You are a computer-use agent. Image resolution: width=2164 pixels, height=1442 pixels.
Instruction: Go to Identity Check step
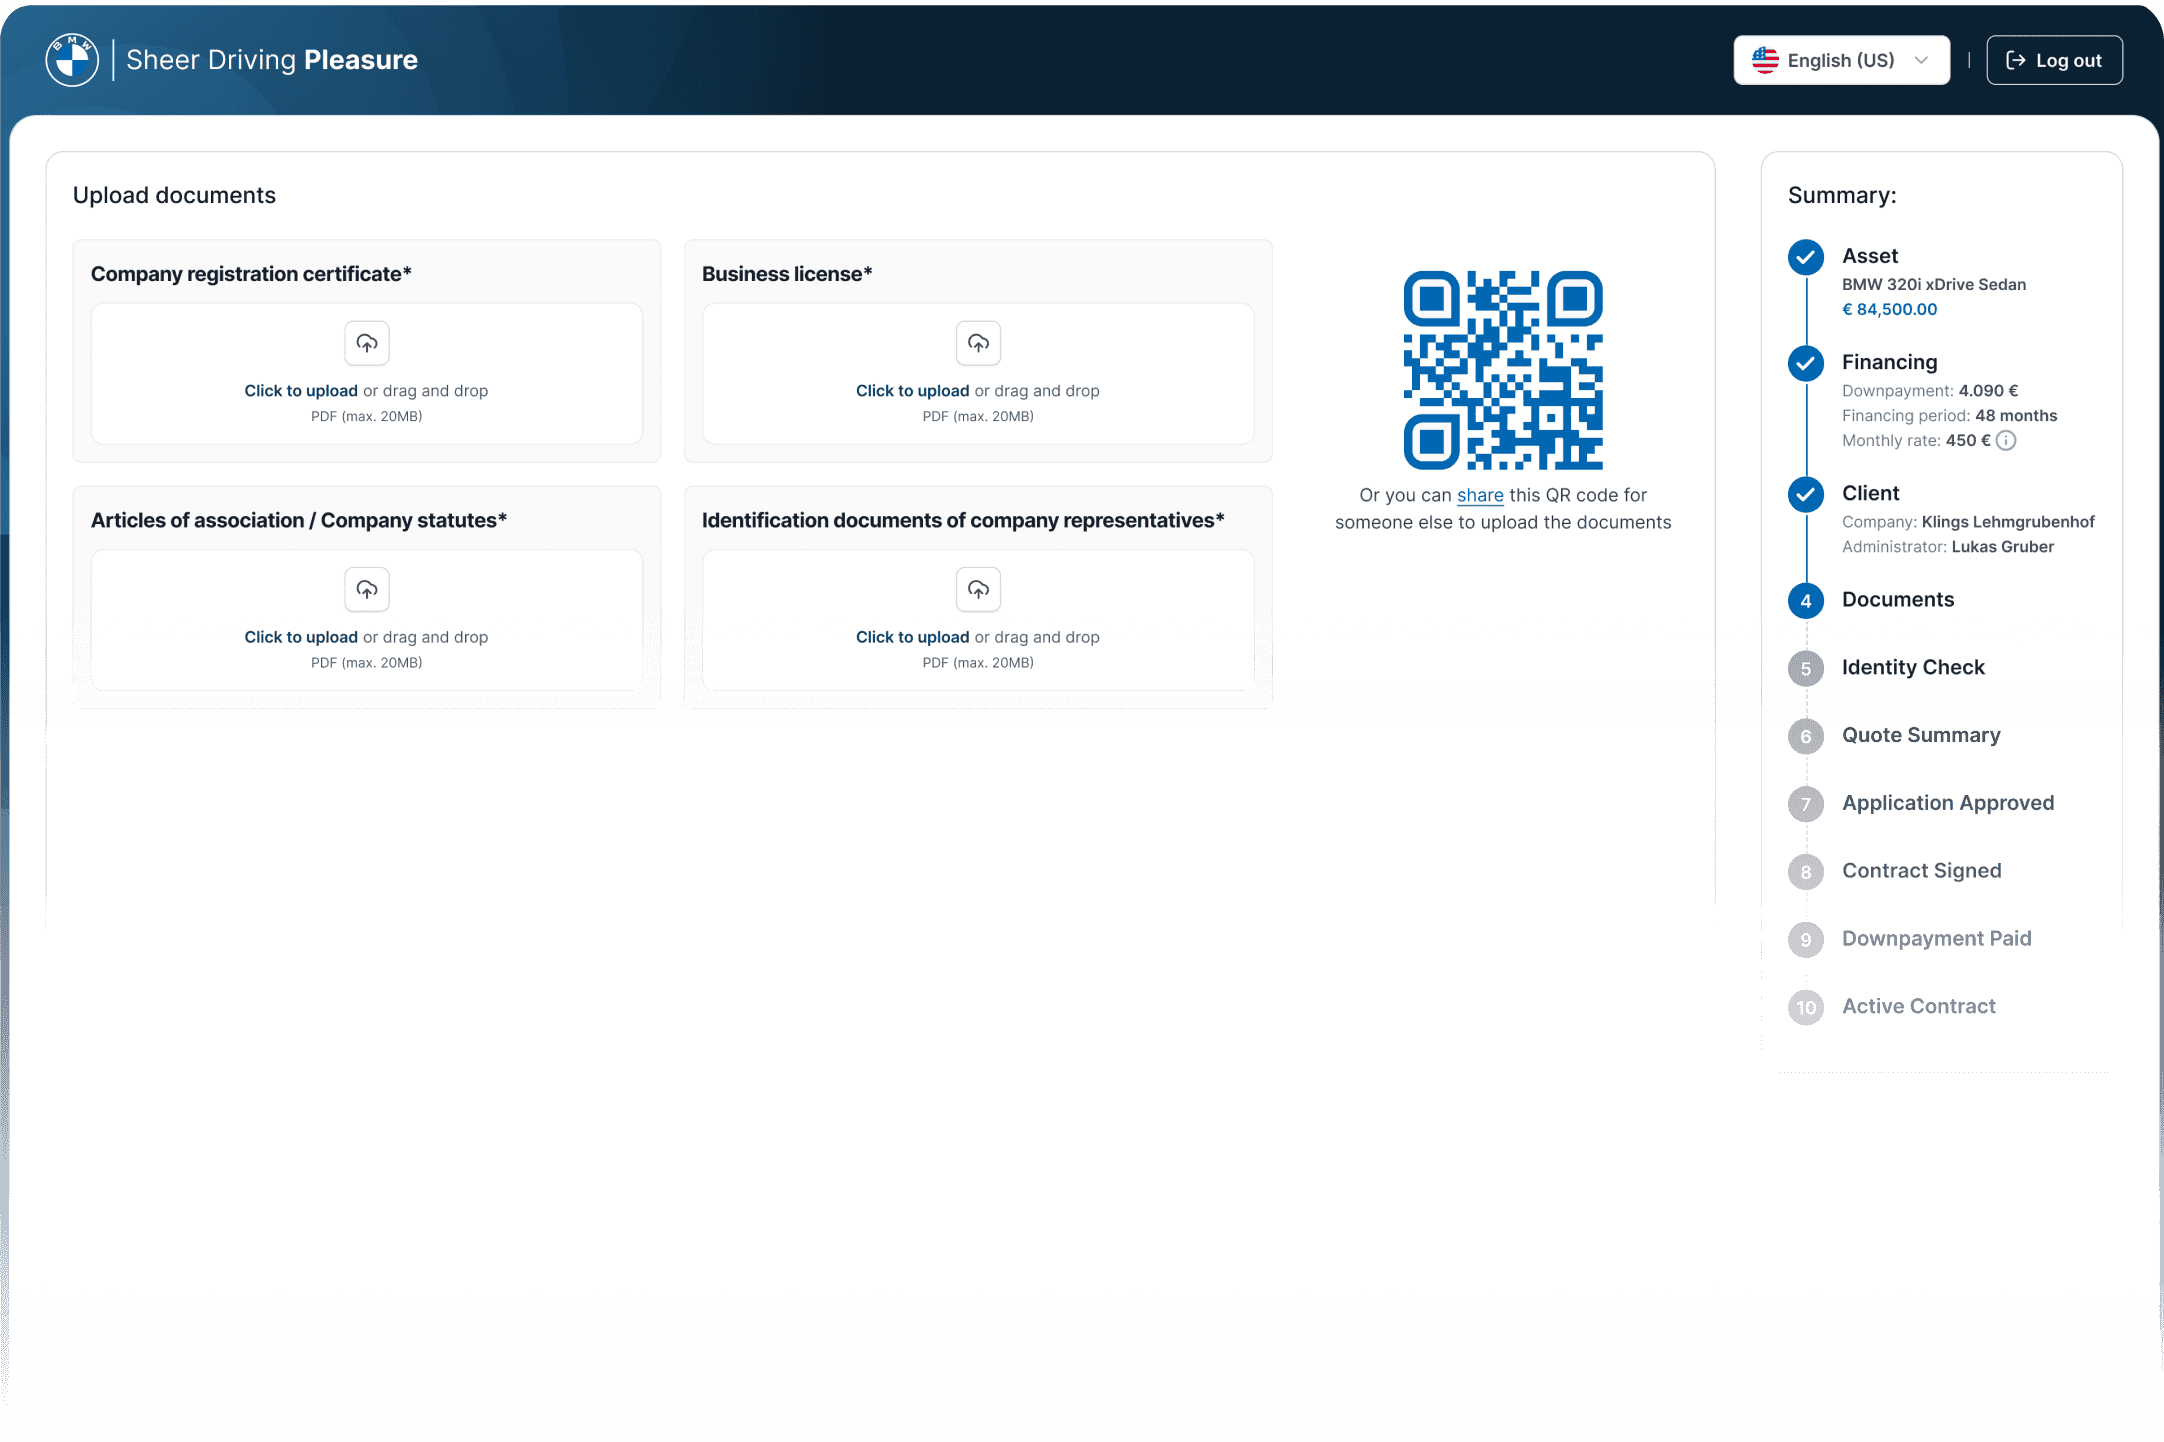click(1912, 667)
